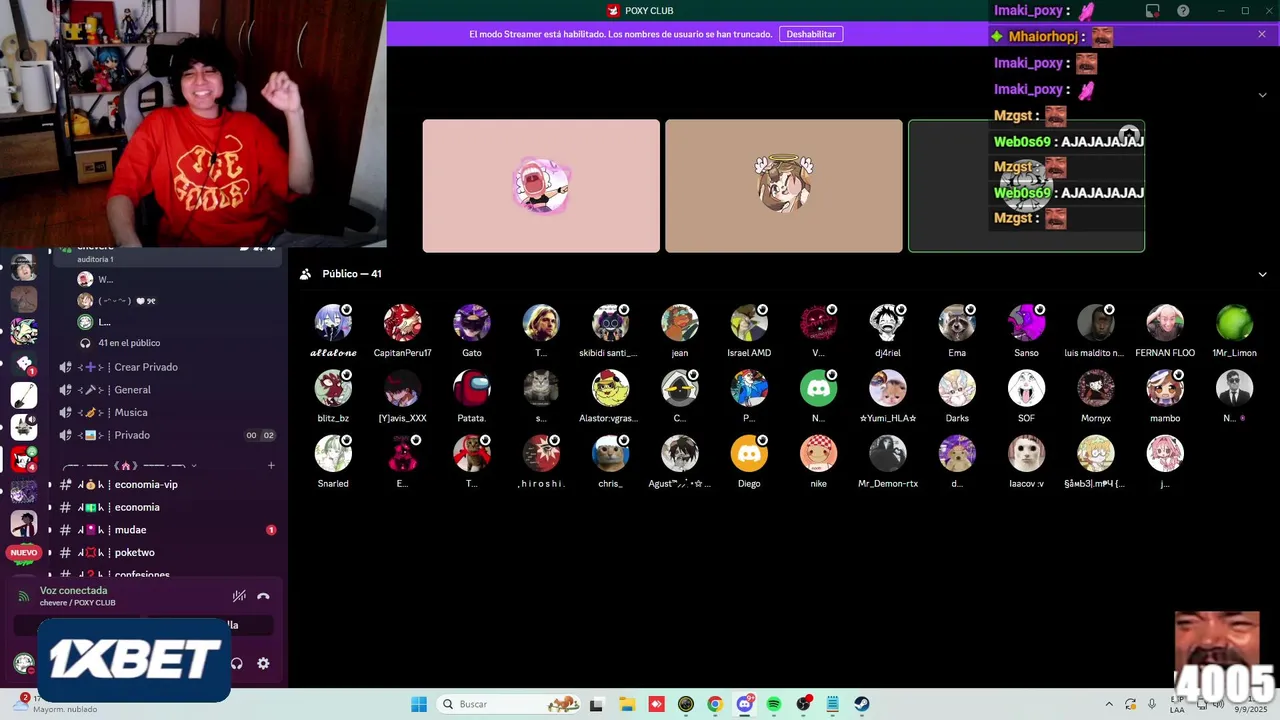Click Mr_Demon-rtx's avatar in the audience

click(x=888, y=453)
